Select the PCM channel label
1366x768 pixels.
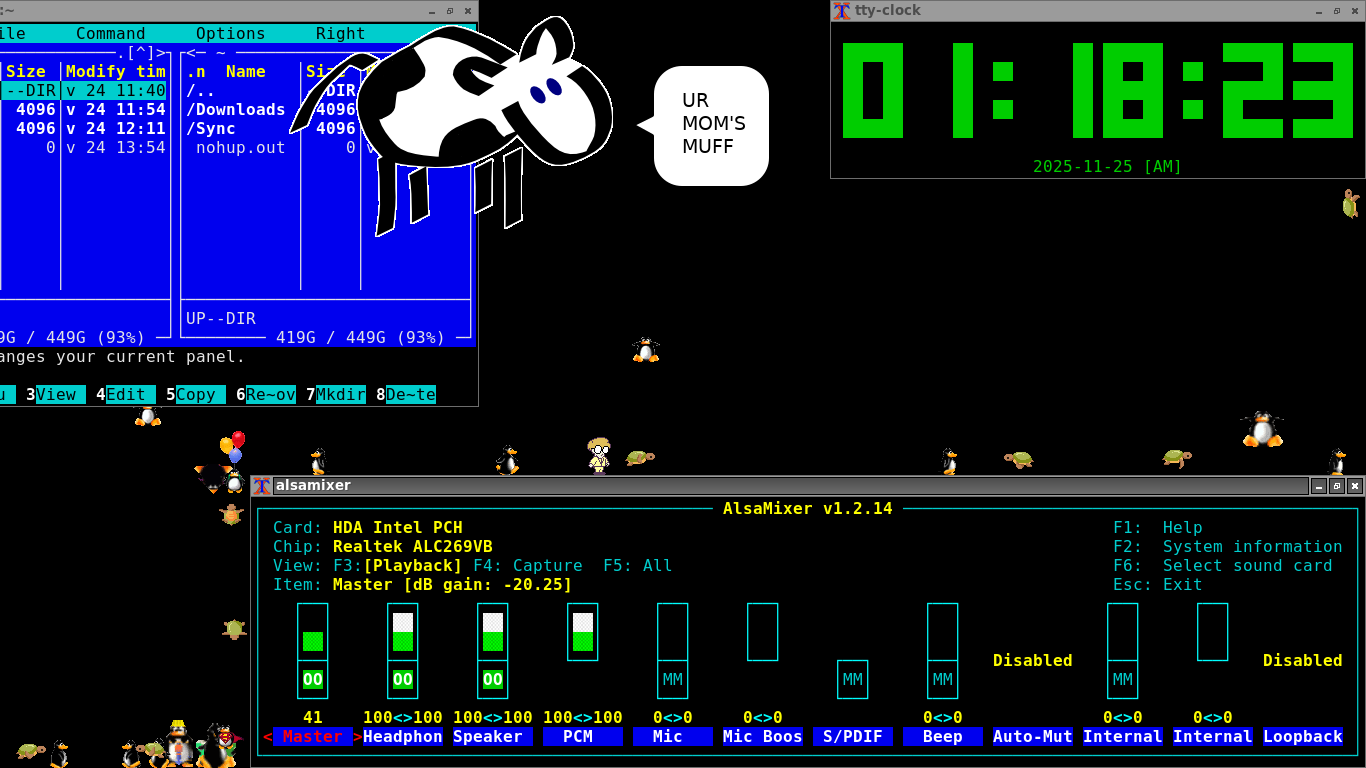[583, 736]
